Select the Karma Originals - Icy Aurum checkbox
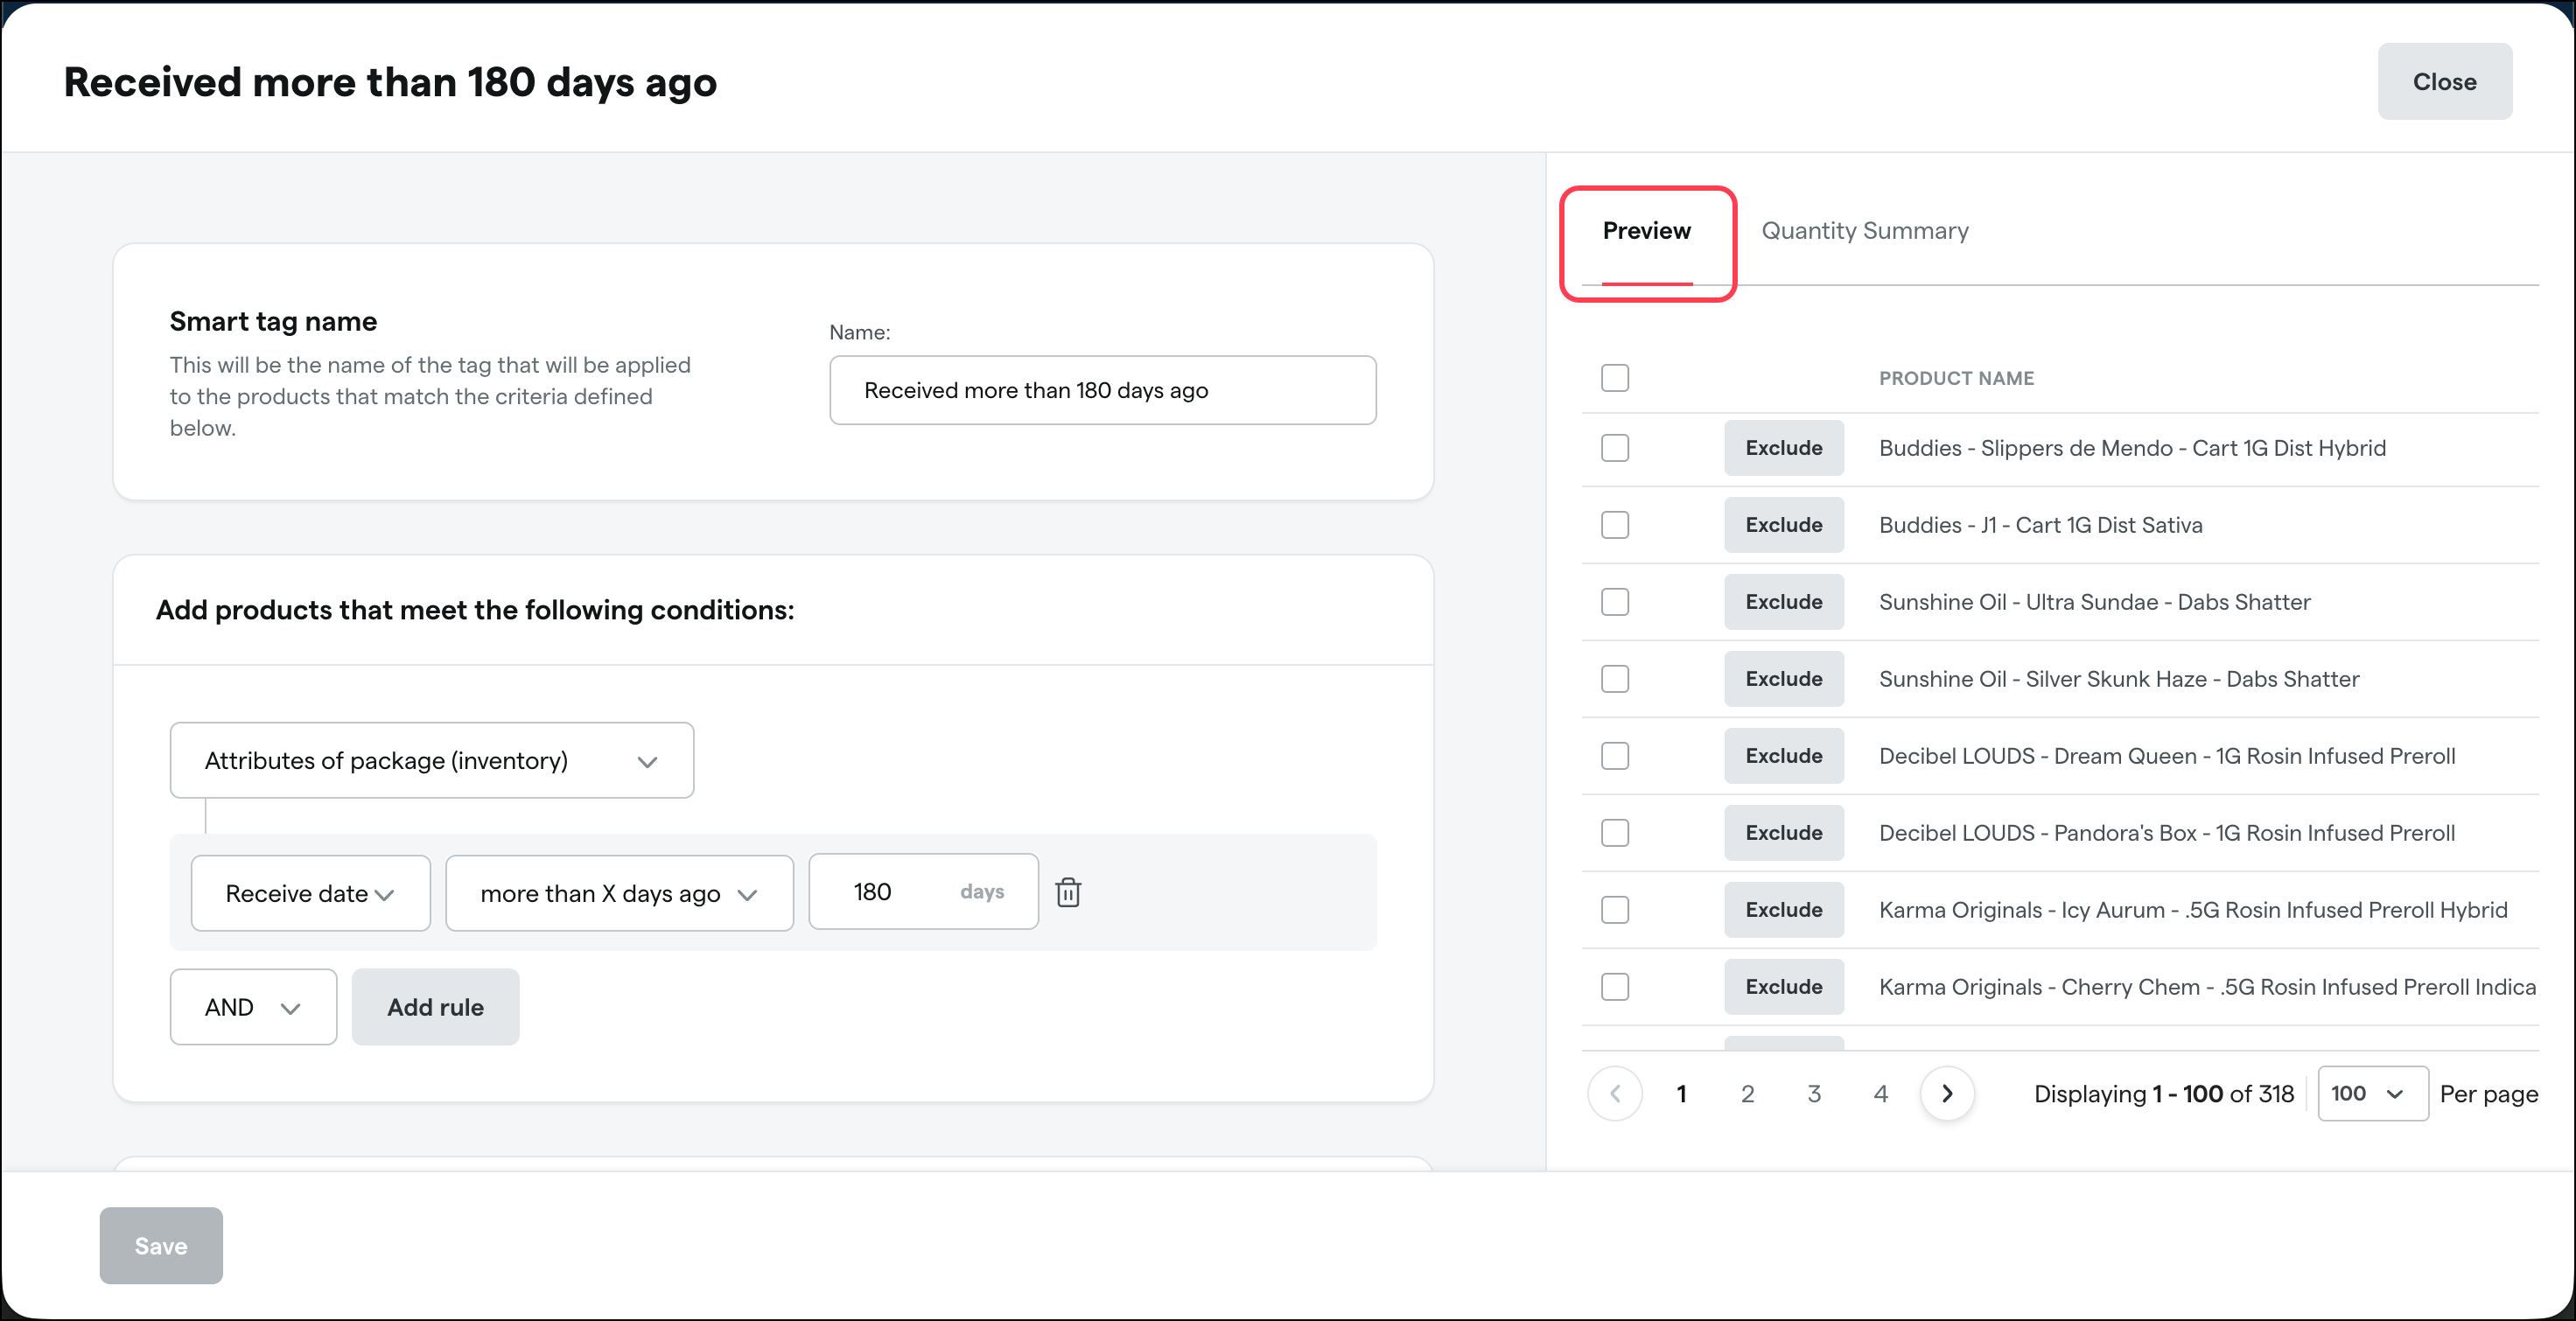Image resolution: width=2576 pixels, height=1321 pixels. coord(1614,910)
